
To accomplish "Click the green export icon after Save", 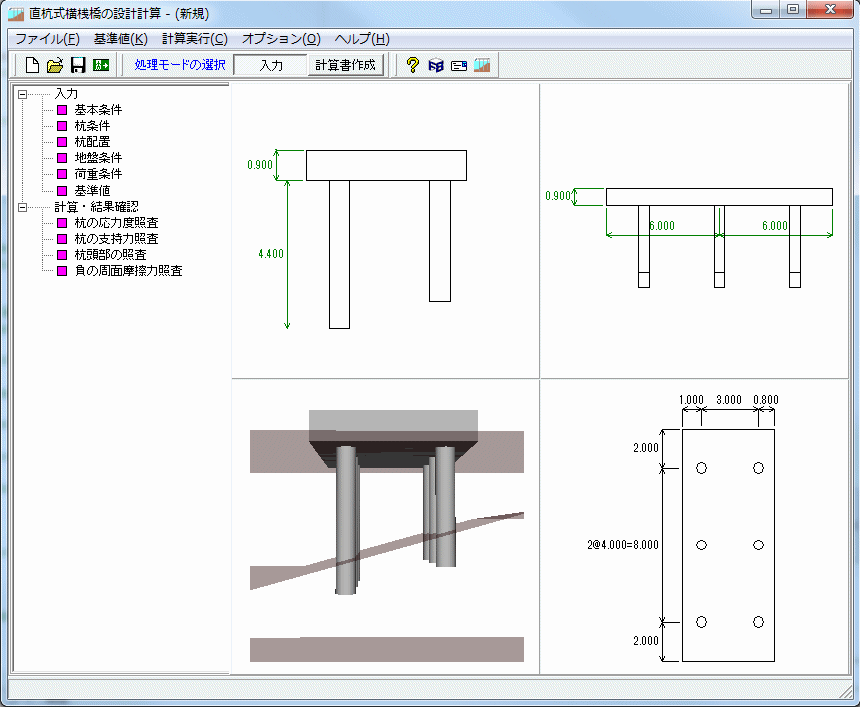I will pos(101,66).
